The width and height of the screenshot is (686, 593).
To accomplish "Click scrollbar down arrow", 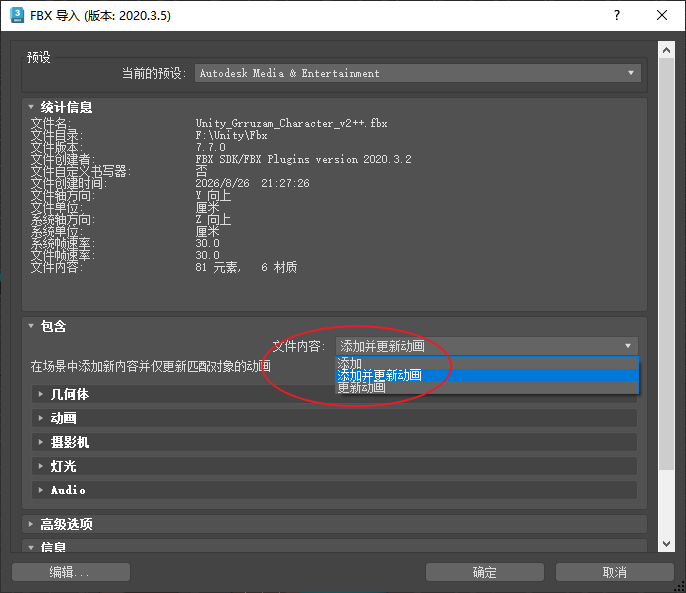I will tap(666, 544).
